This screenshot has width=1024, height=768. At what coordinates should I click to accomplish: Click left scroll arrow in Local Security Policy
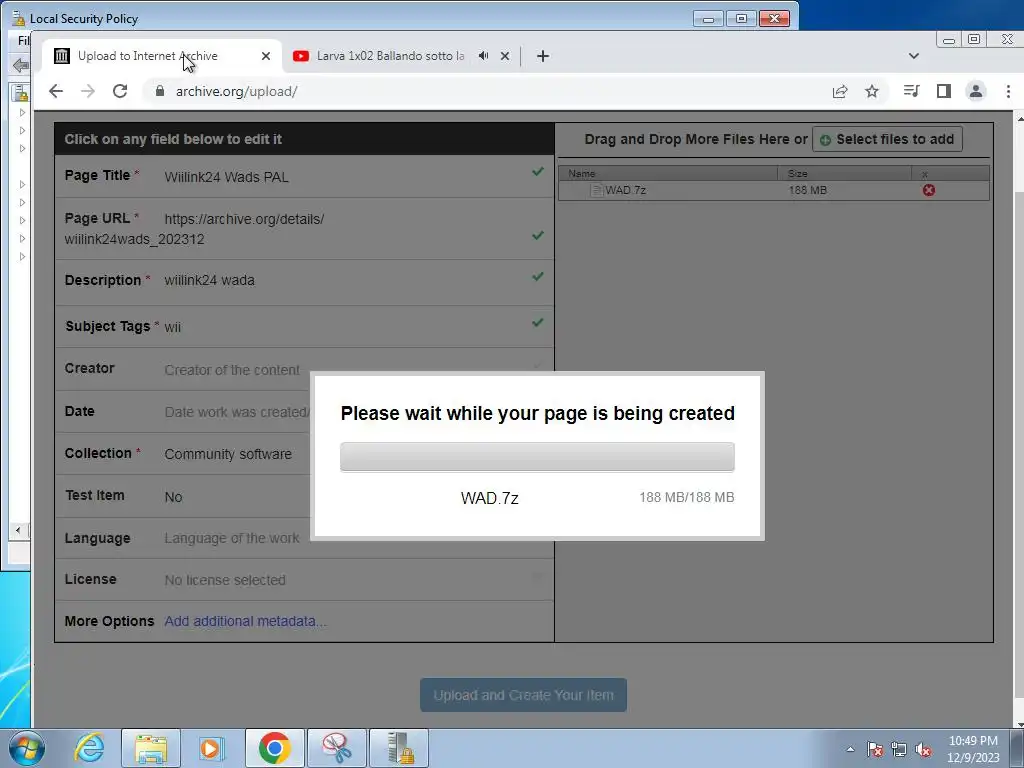18,530
